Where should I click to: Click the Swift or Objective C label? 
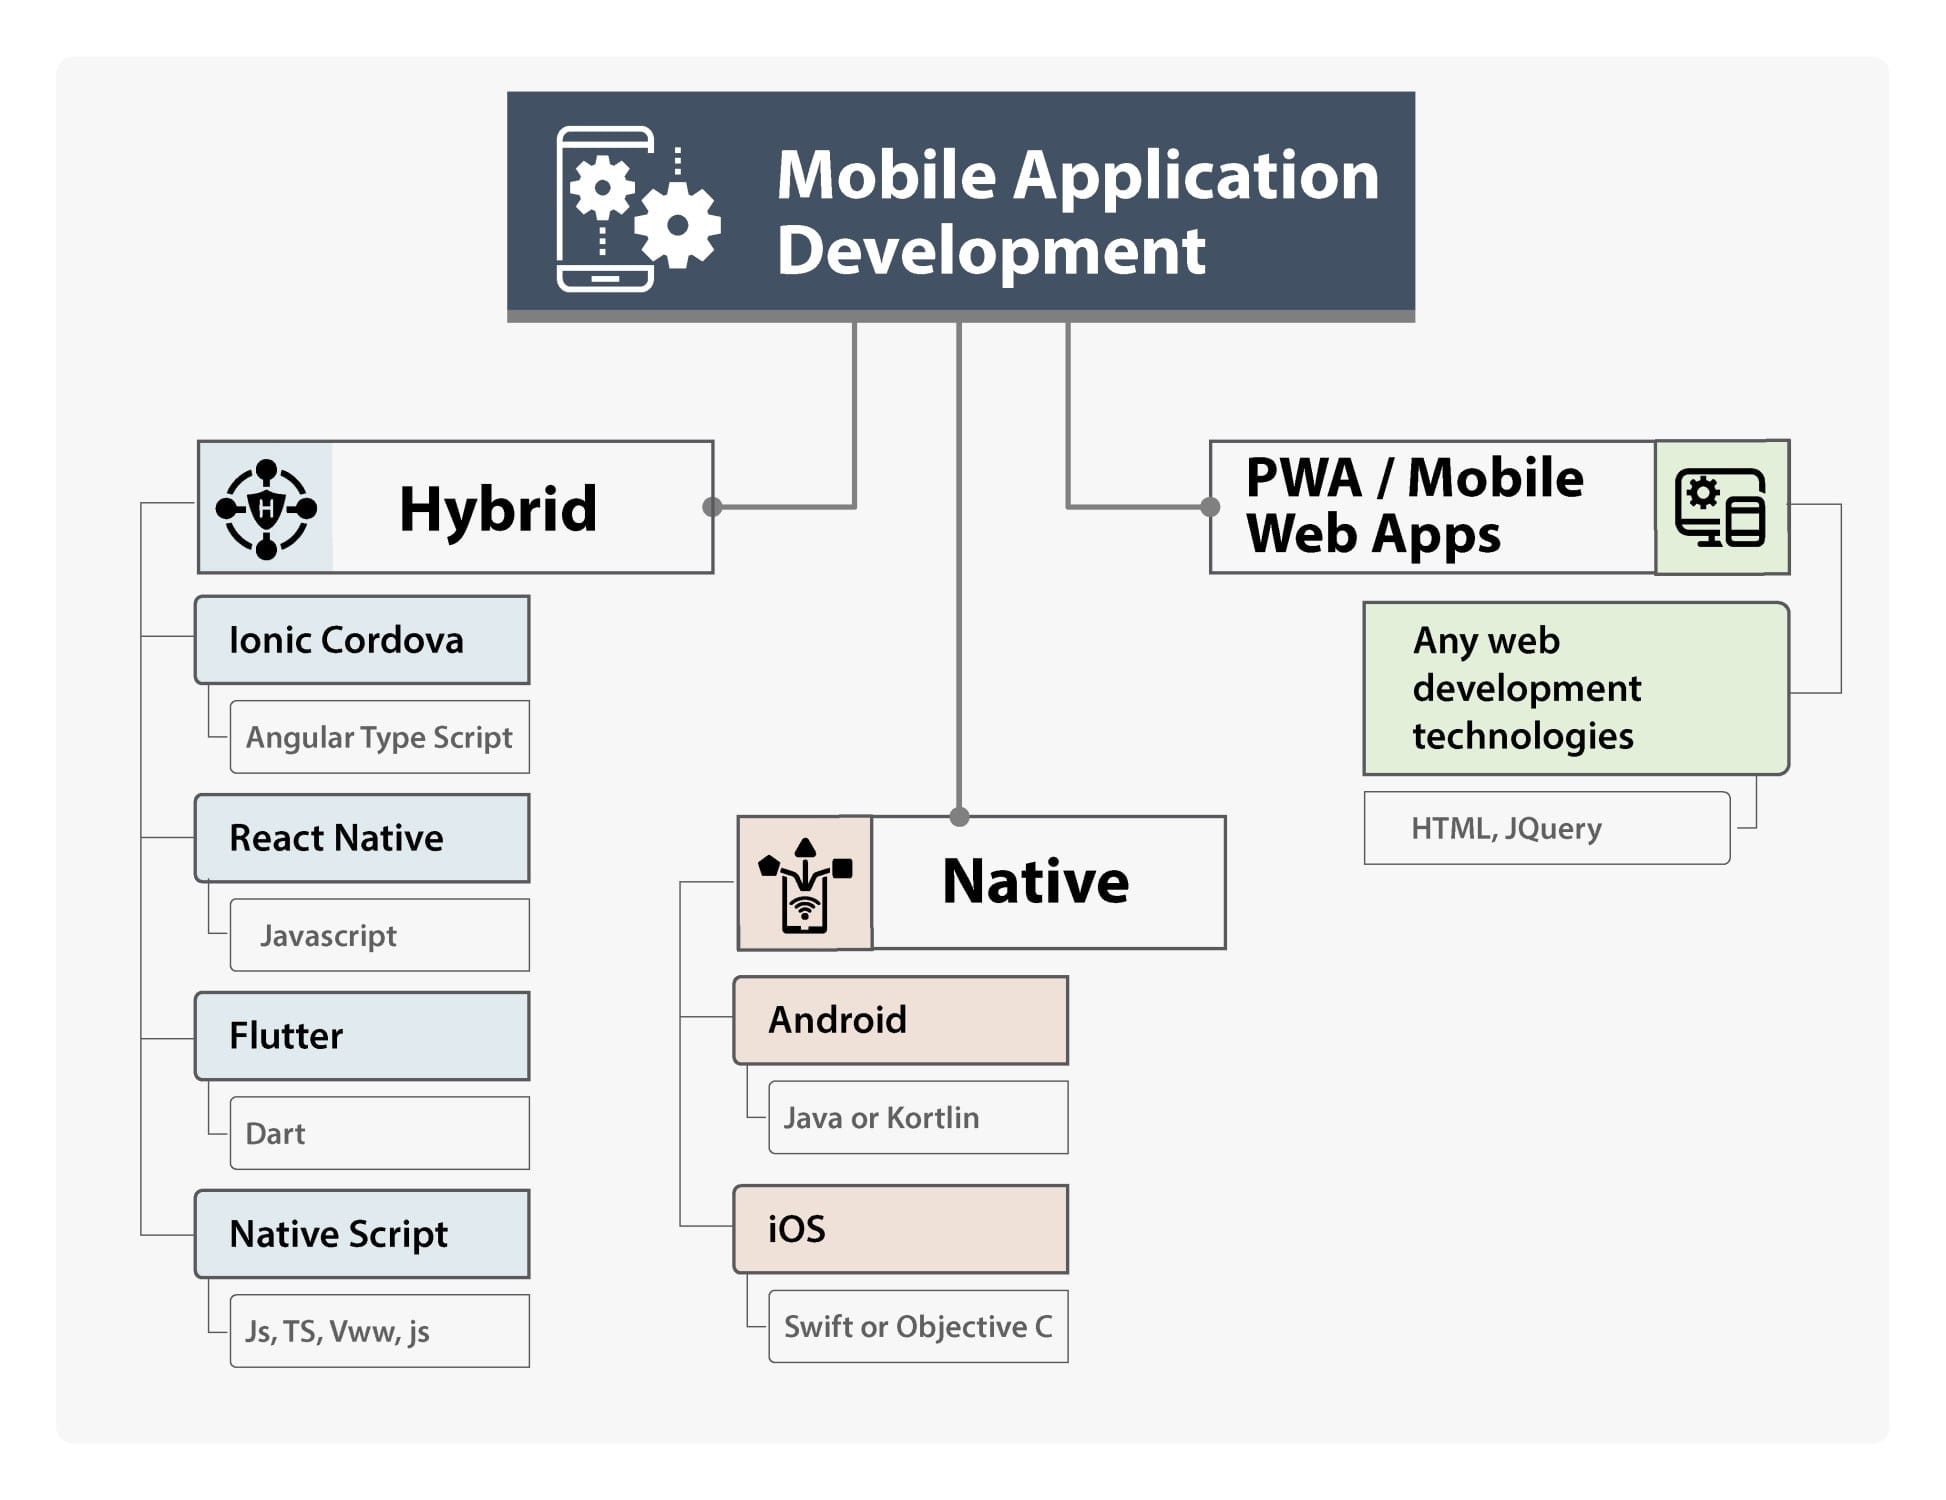coord(918,1326)
